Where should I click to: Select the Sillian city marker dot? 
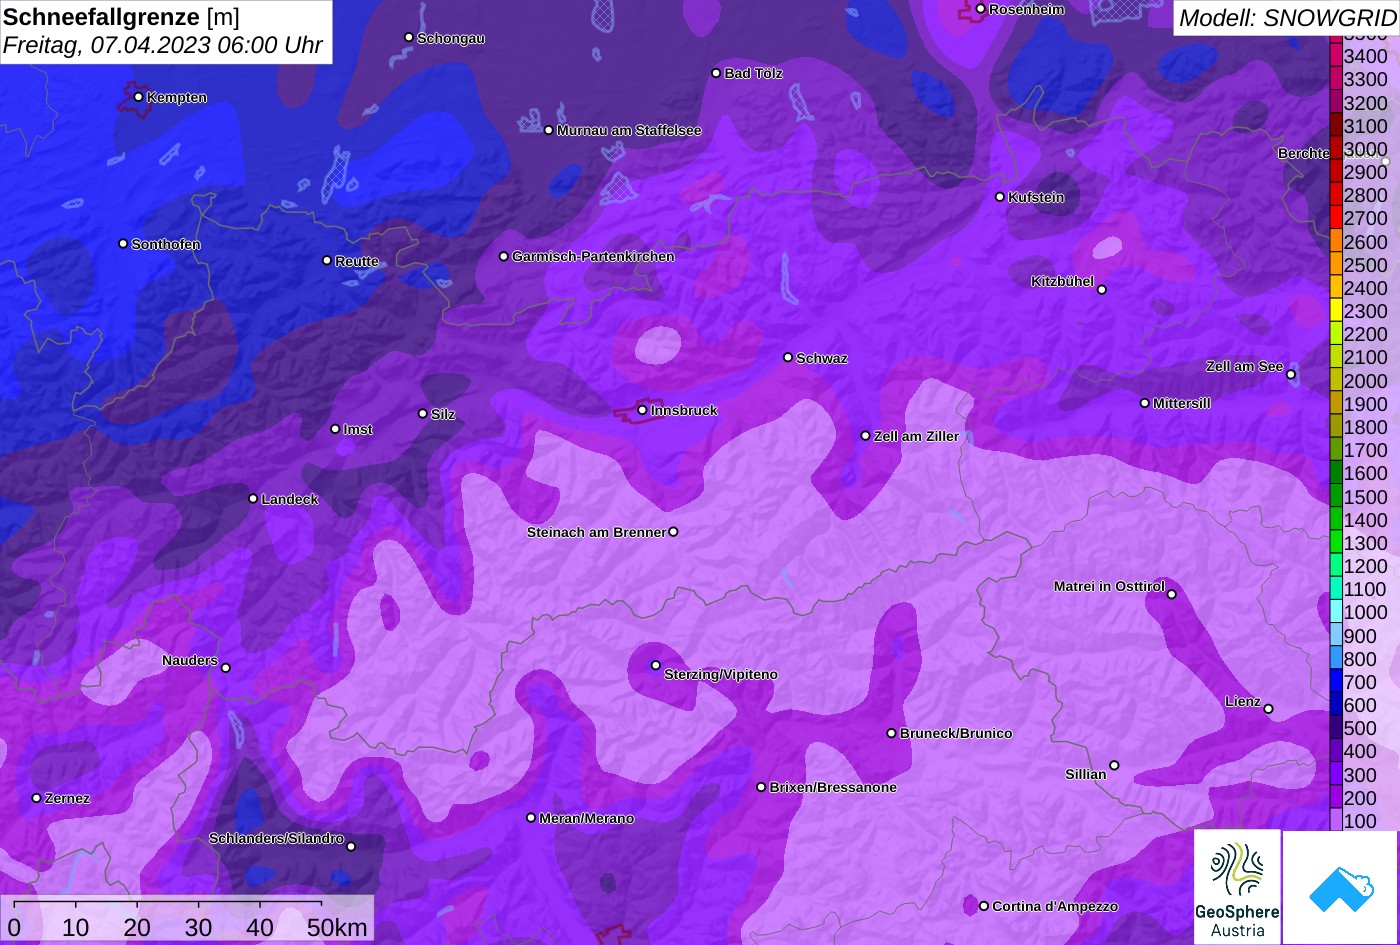[x=1114, y=766]
